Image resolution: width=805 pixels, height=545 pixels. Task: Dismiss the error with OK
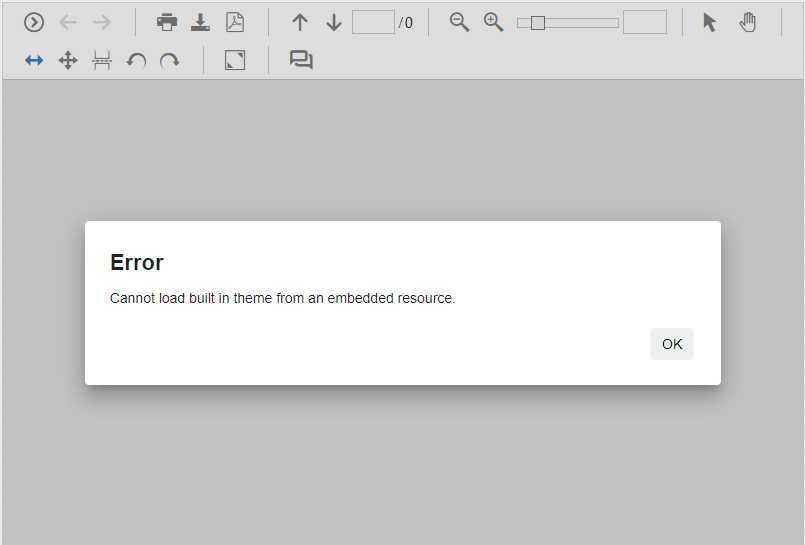(x=672, y=344)
